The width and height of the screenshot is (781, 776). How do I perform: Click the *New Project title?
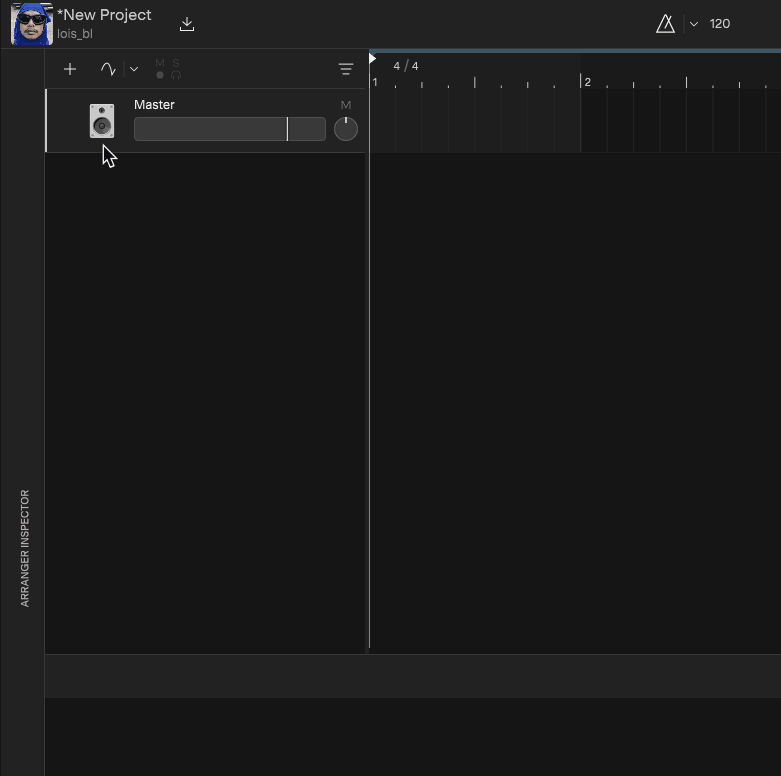pyautogui.click(x=104, y=15)
